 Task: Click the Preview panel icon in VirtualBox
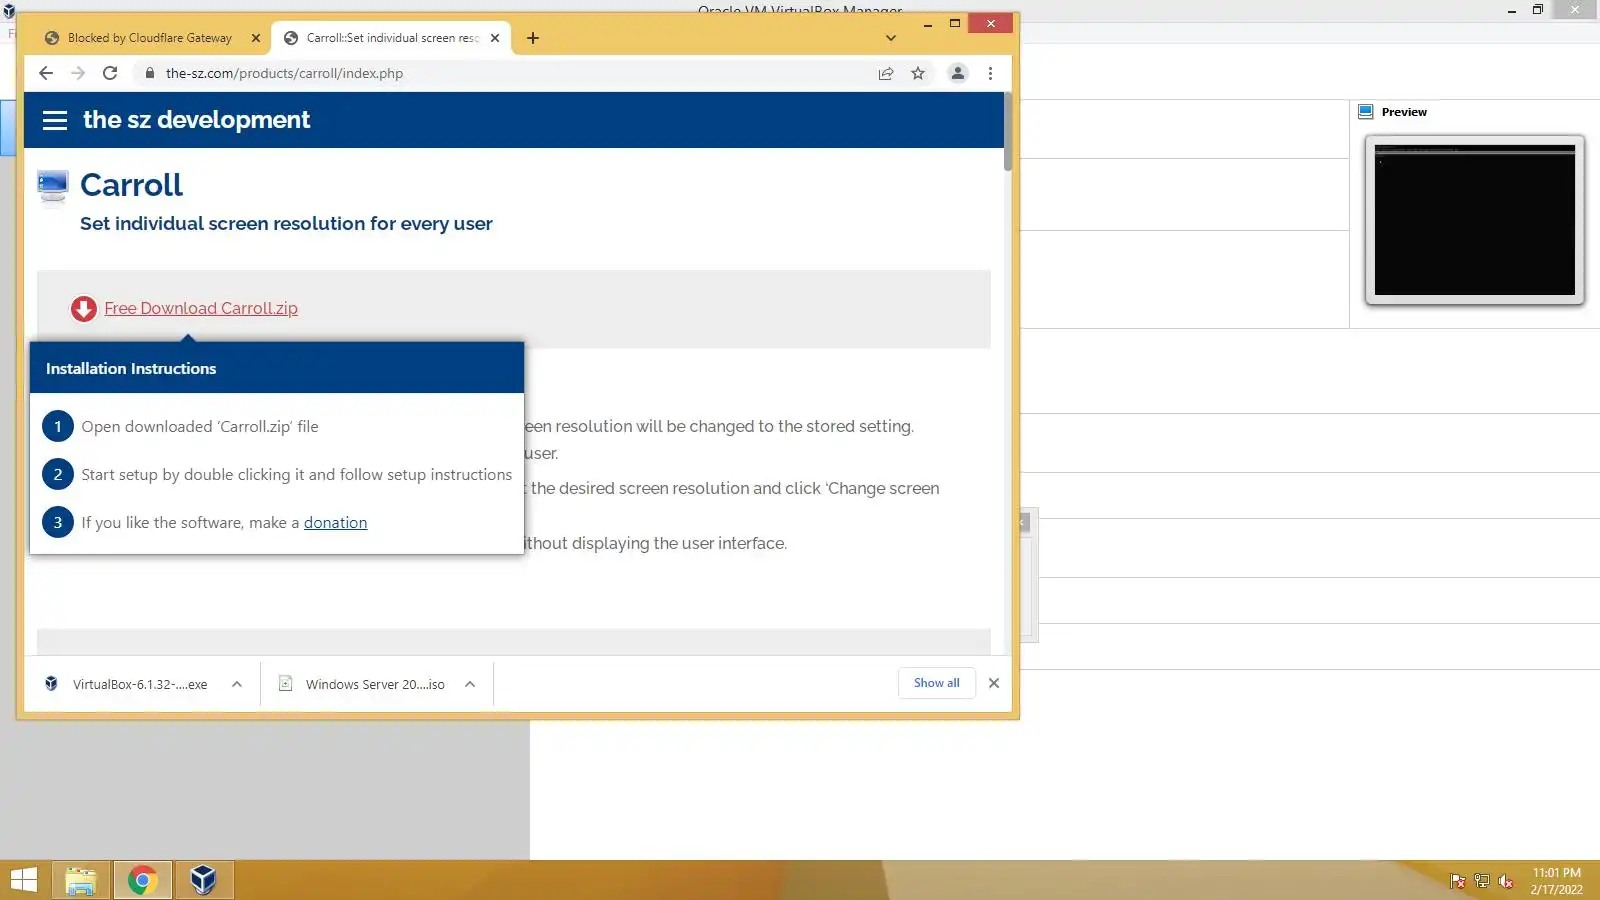click(x=1366, y=112)
